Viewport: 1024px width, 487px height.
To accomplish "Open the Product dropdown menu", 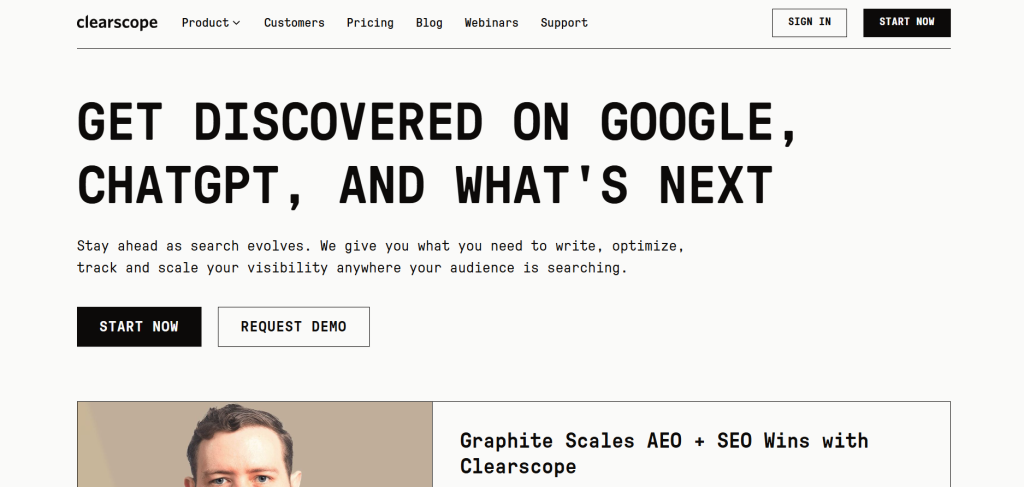I will (x=205, y=23).
